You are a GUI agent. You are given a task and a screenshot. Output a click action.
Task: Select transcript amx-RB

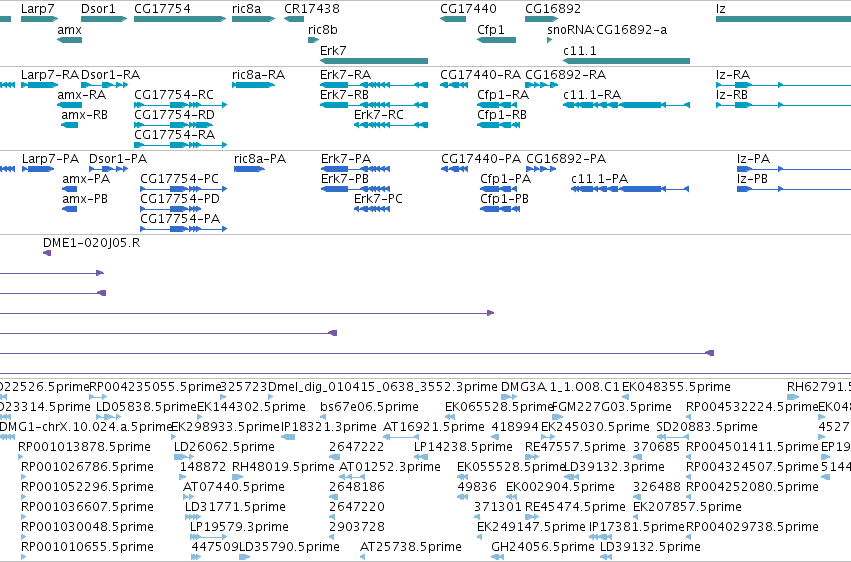pyautogui.click(x=69, y=125)
